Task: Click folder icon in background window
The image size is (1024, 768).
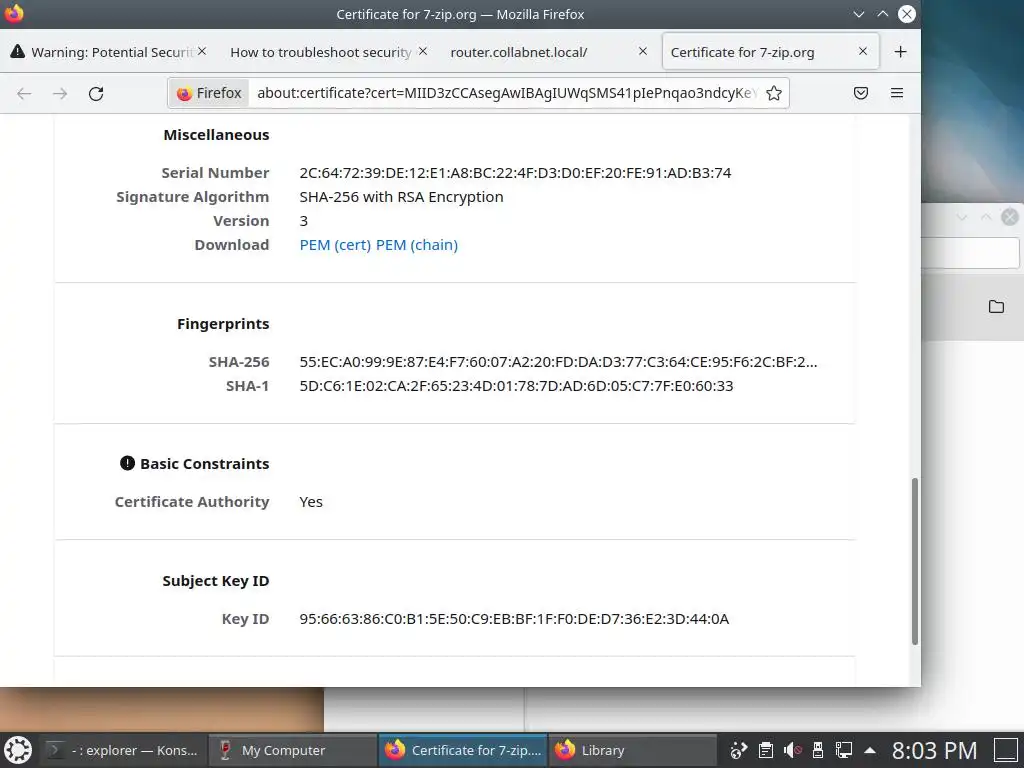Action: pos(996,306)
